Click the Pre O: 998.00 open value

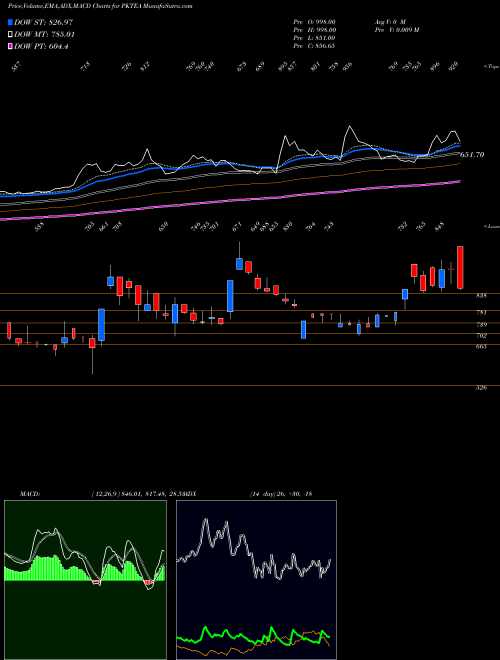pyautogui.click(x=314, y=22)
